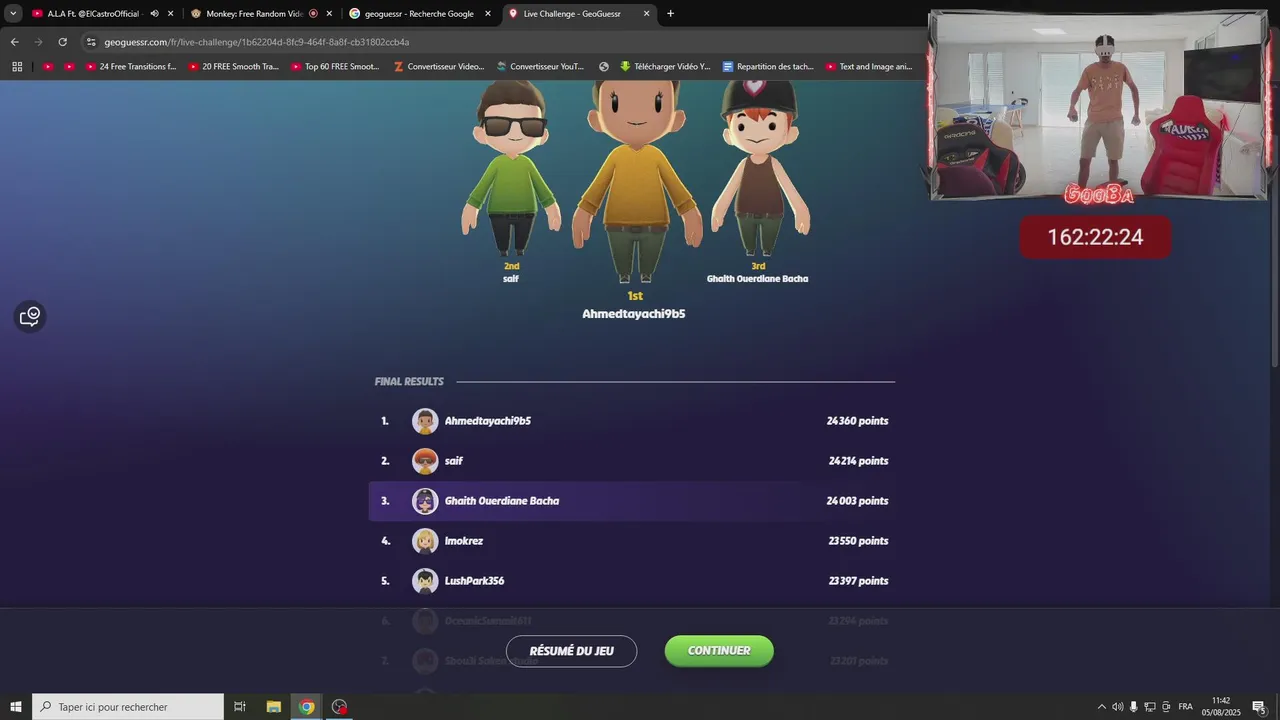Open the first YouTube bookmark icon
Viewport: 1280px width, 720px height.
[47, 67]
